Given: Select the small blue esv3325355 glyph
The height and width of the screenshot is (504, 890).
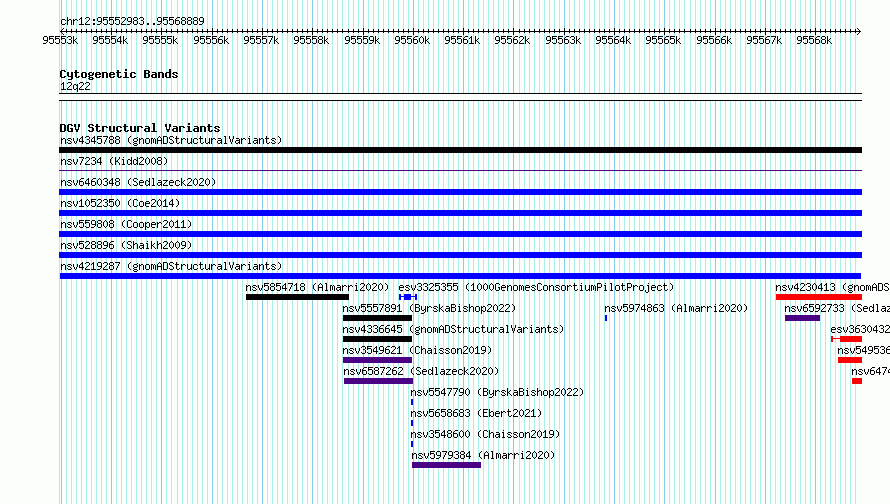Looking at the screenshot, I should [x=408, y=297].
